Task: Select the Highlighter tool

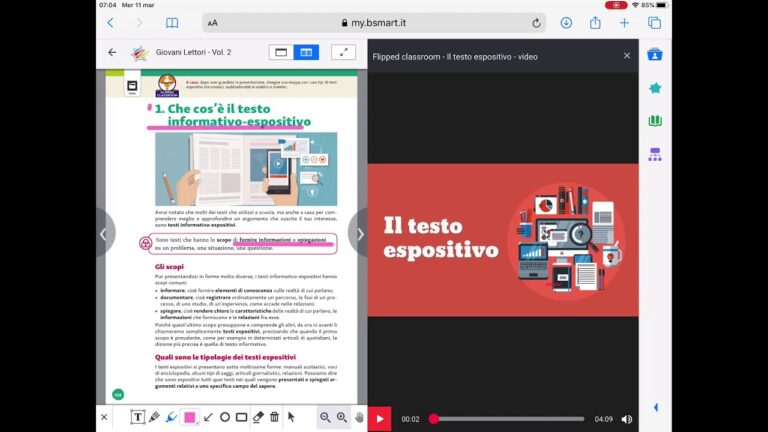Action: [x=171, y=417]
